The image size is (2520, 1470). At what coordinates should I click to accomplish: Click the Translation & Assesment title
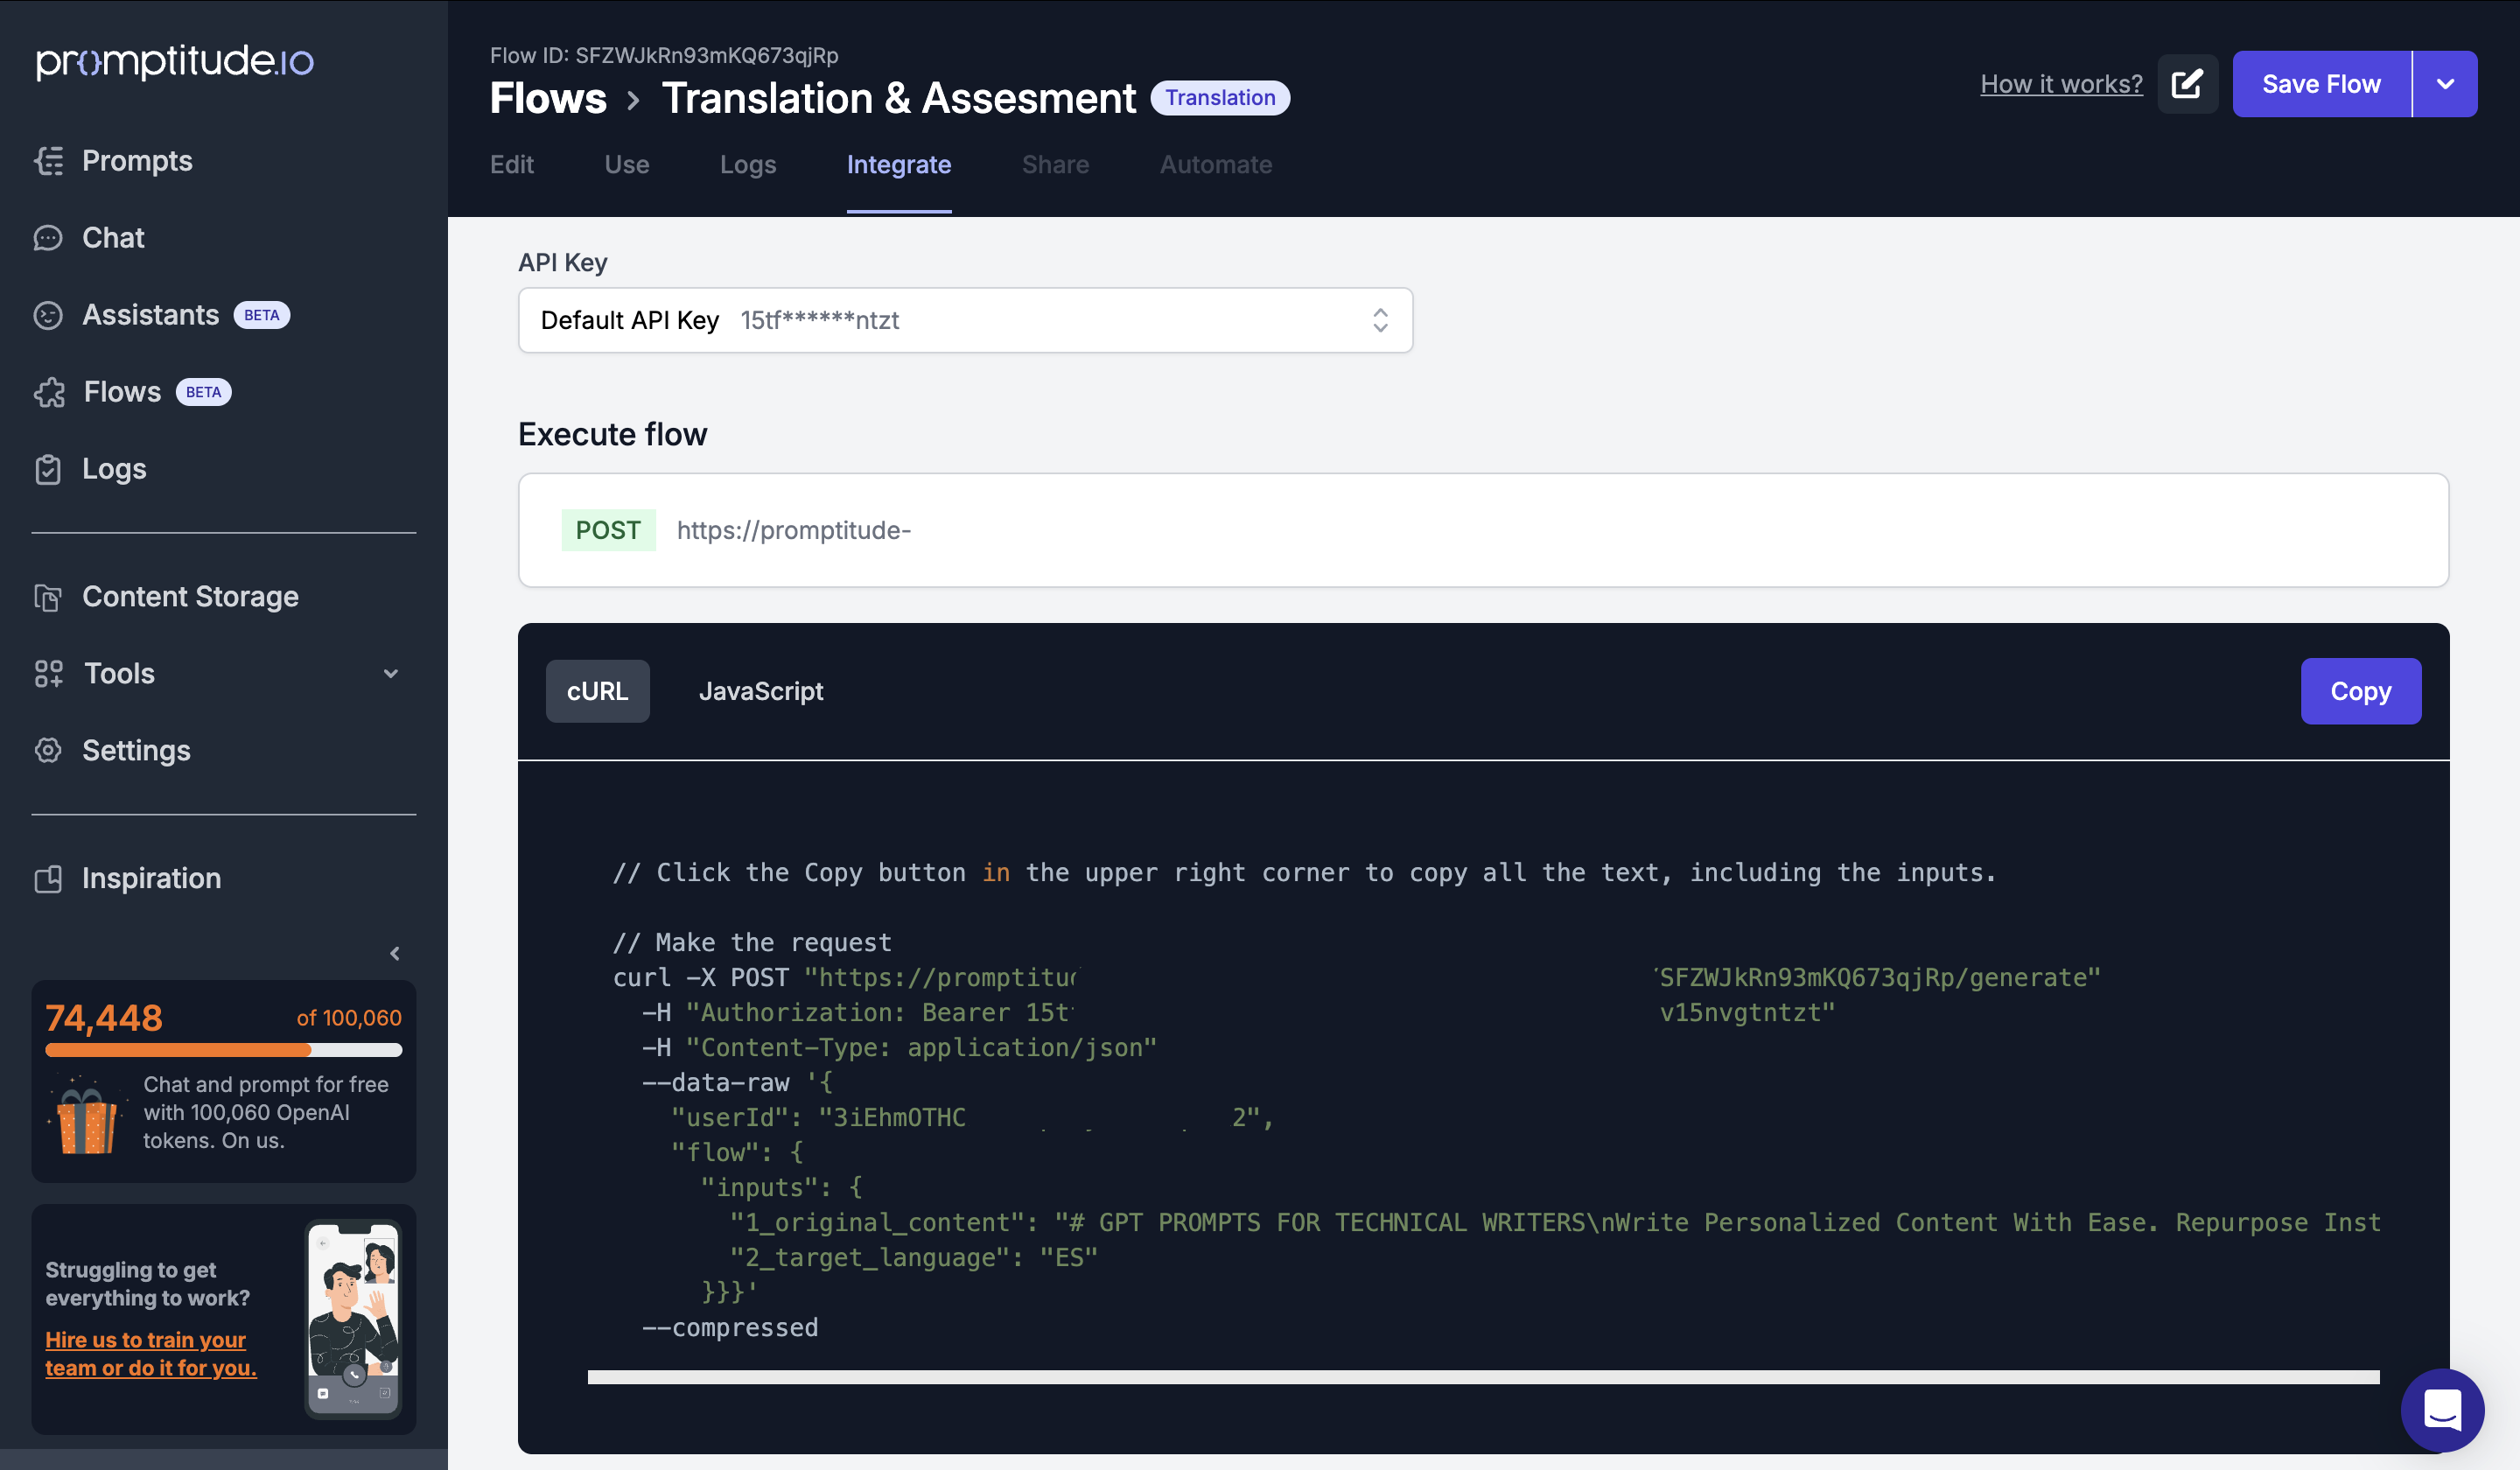(898, 98)
